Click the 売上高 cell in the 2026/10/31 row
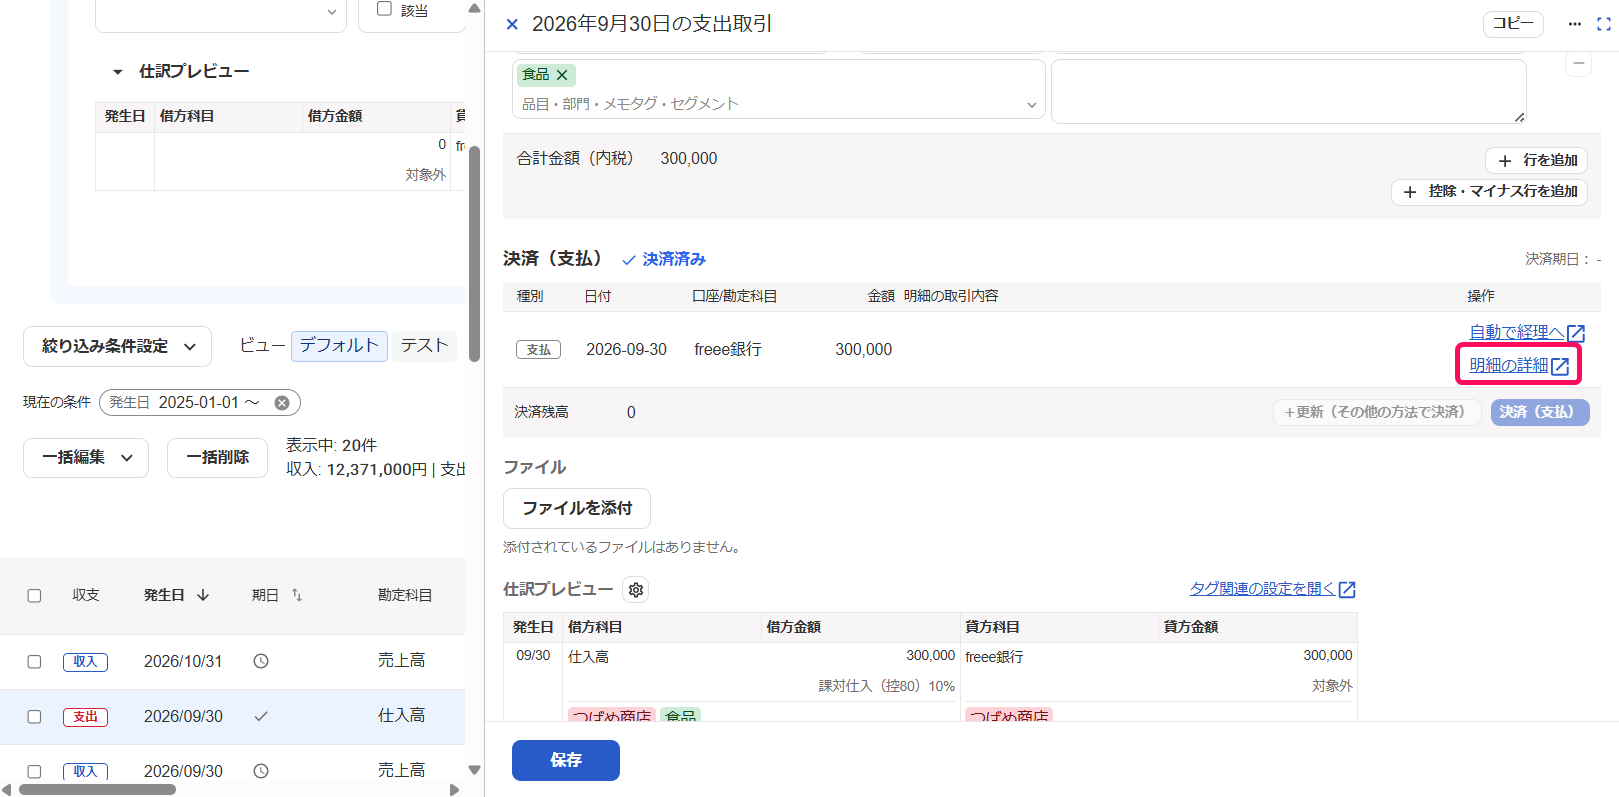 coord(402,661)
